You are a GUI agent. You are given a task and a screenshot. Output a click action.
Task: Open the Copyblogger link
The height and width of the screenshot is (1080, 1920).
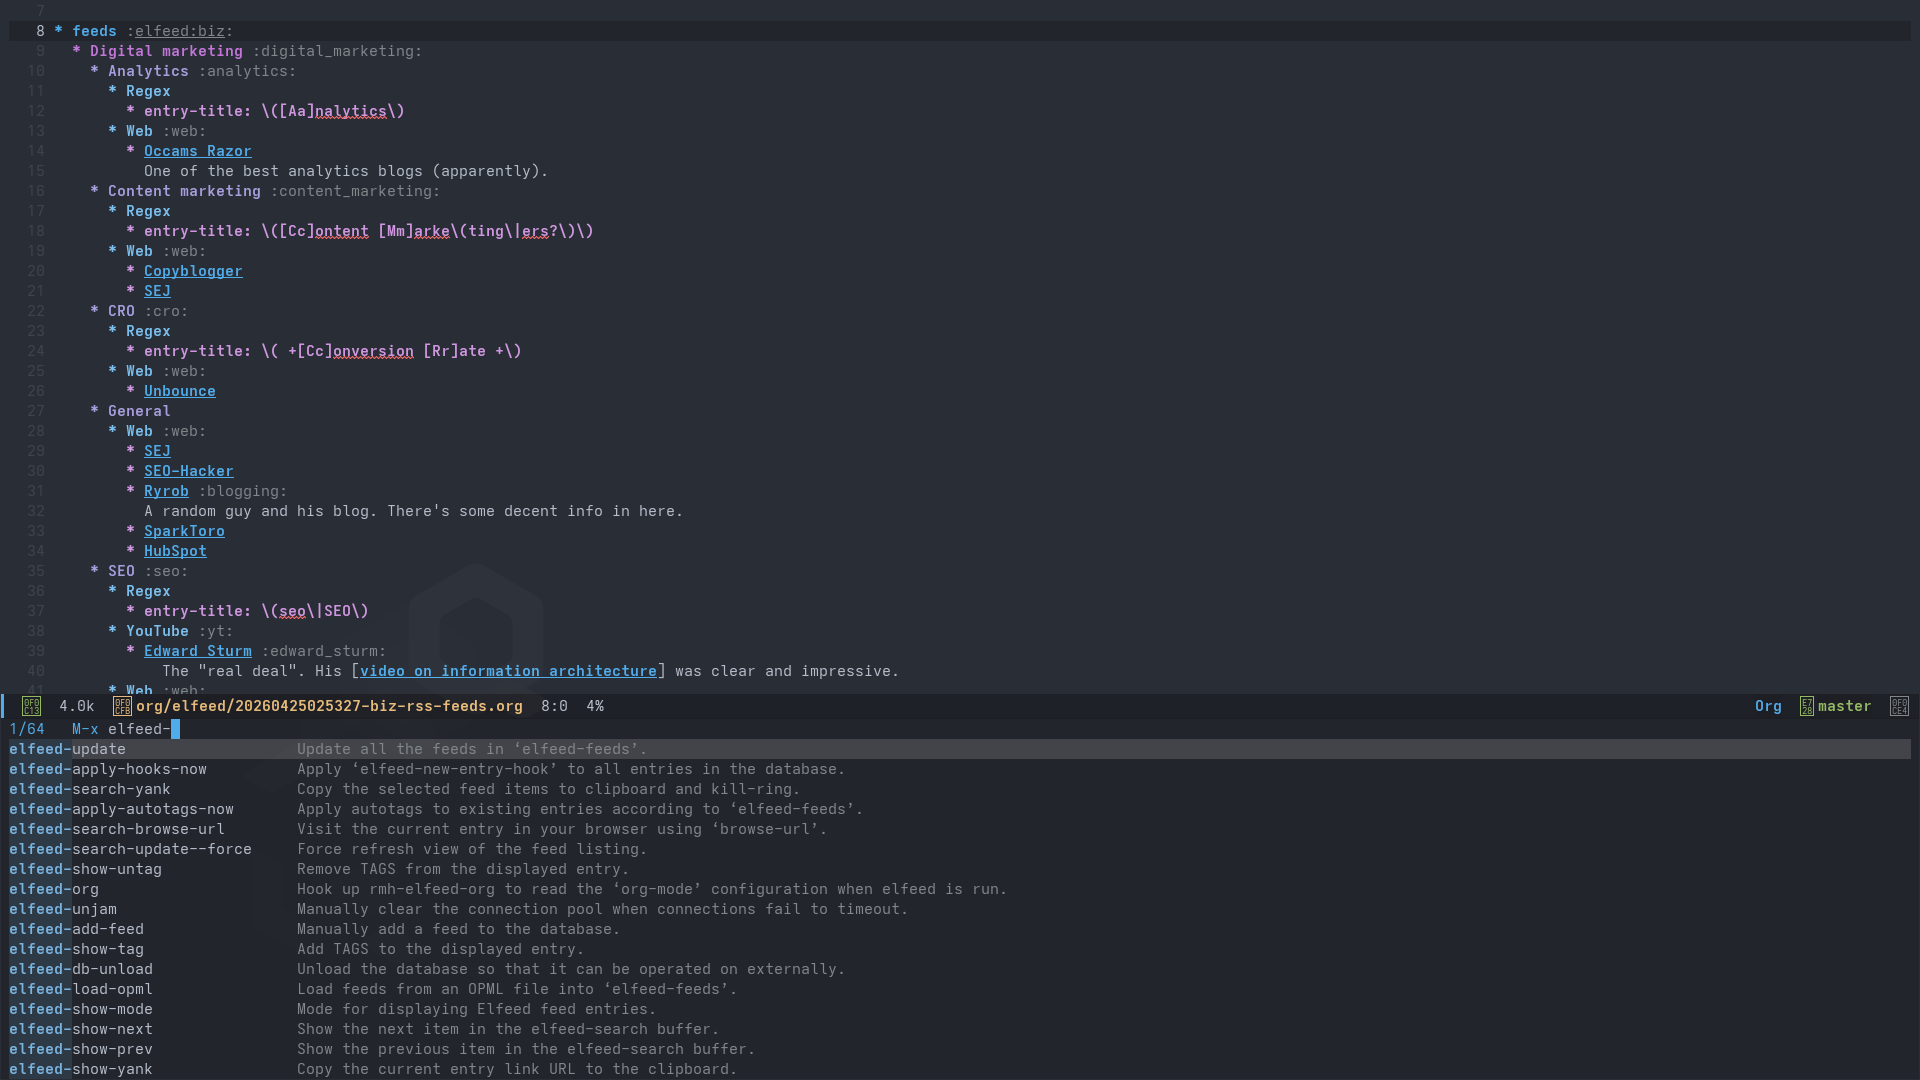193,271
